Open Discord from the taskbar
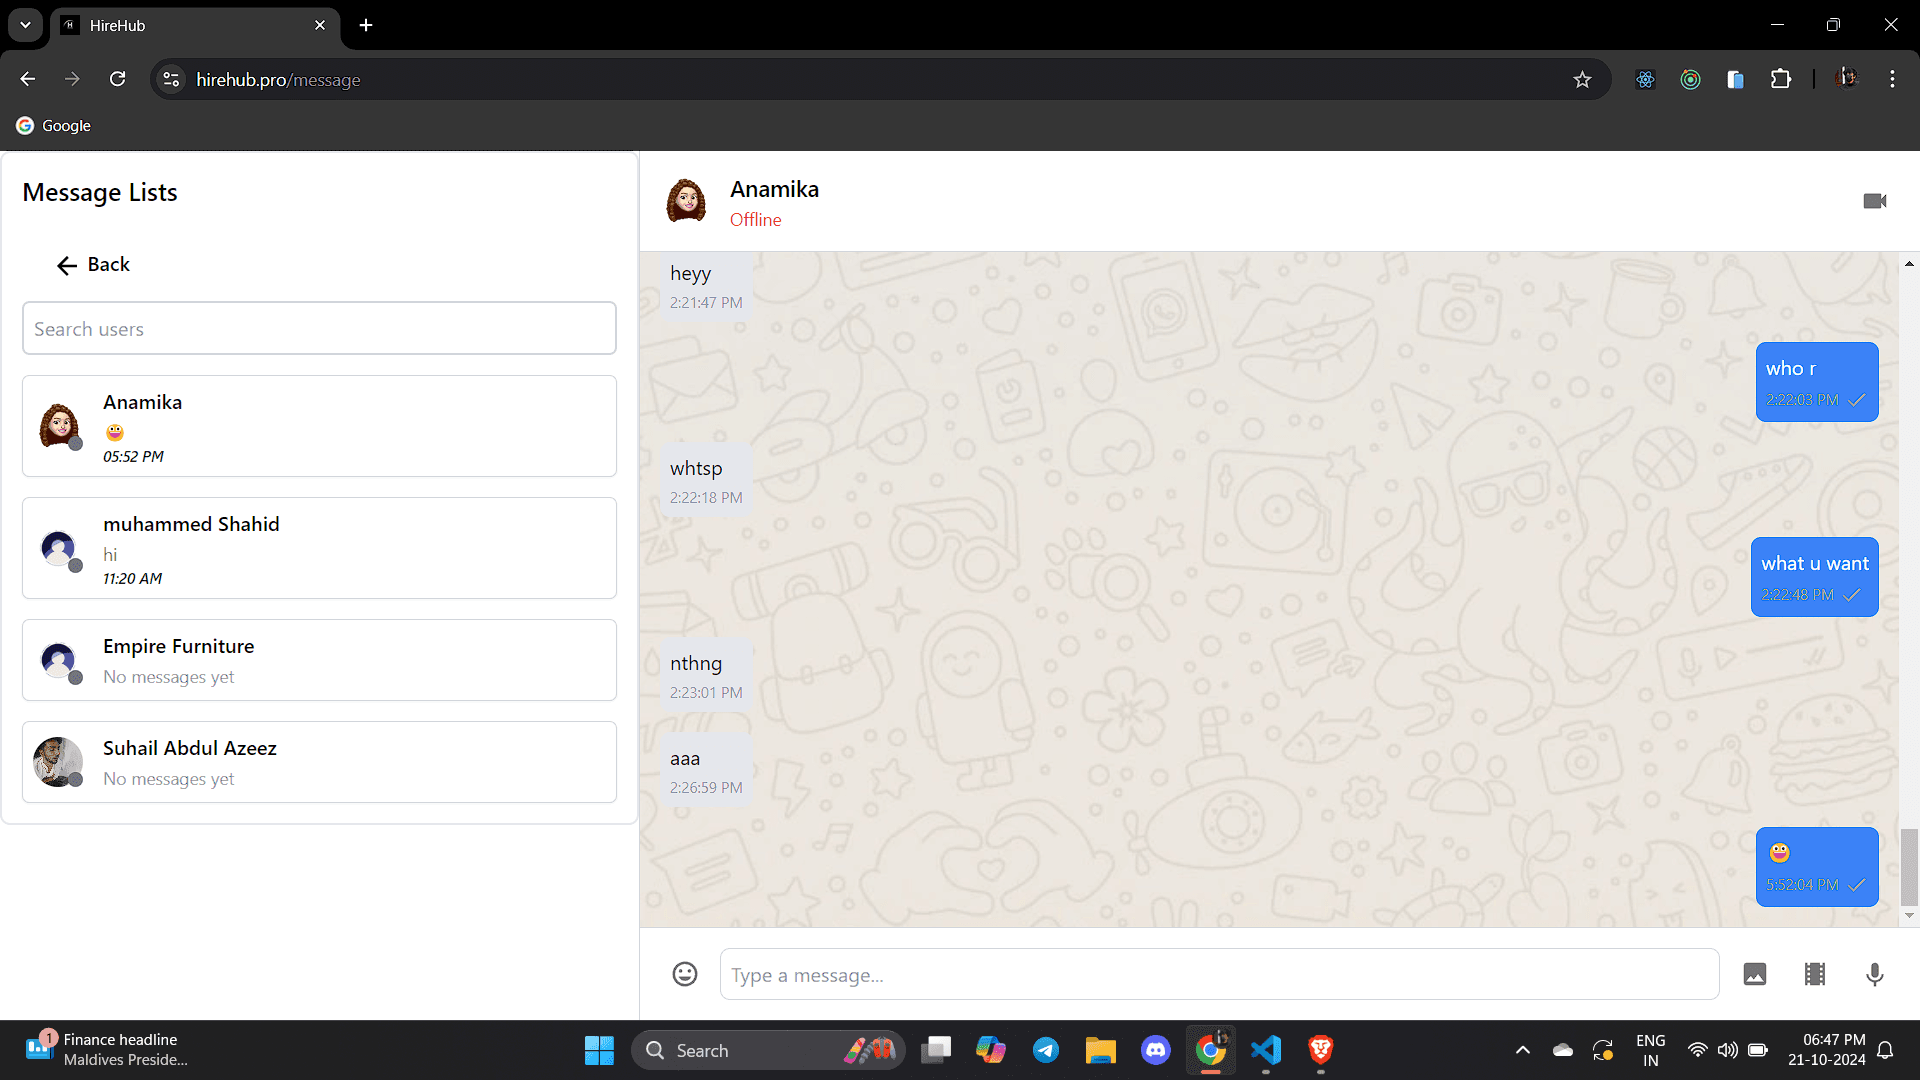 [x=1155, y=1050]
